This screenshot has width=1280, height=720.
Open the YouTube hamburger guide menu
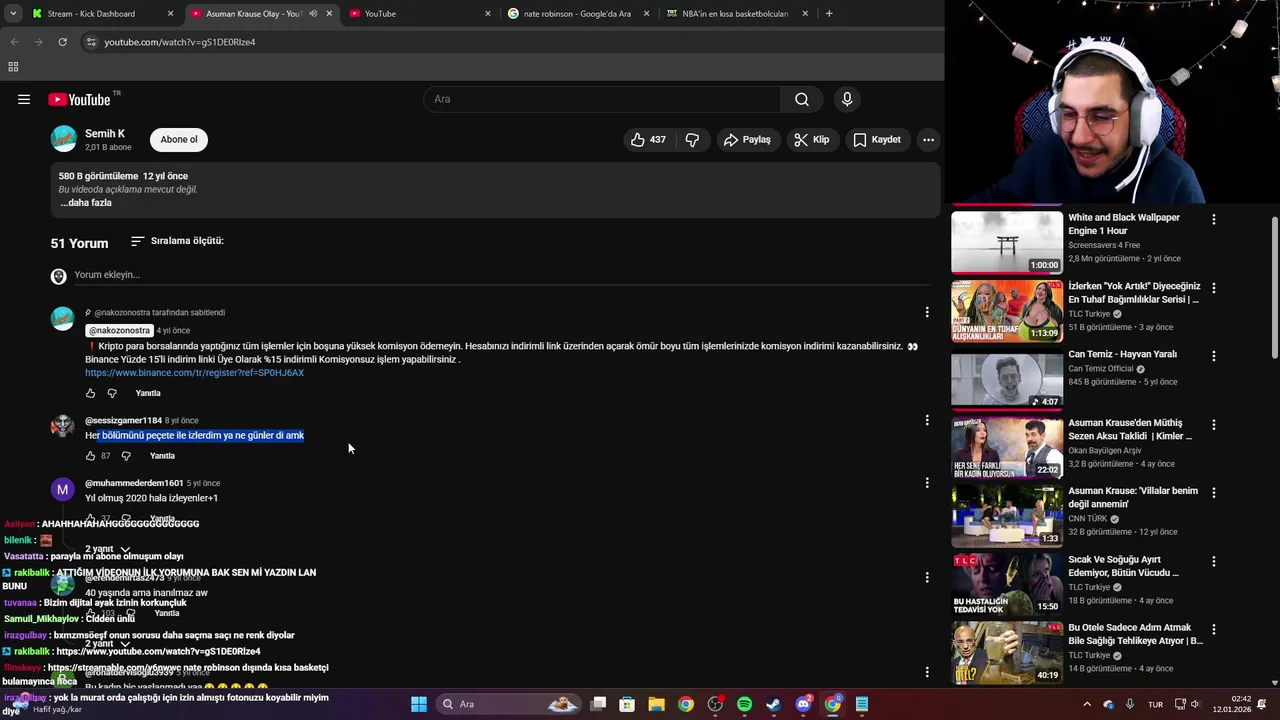(24, 99)
